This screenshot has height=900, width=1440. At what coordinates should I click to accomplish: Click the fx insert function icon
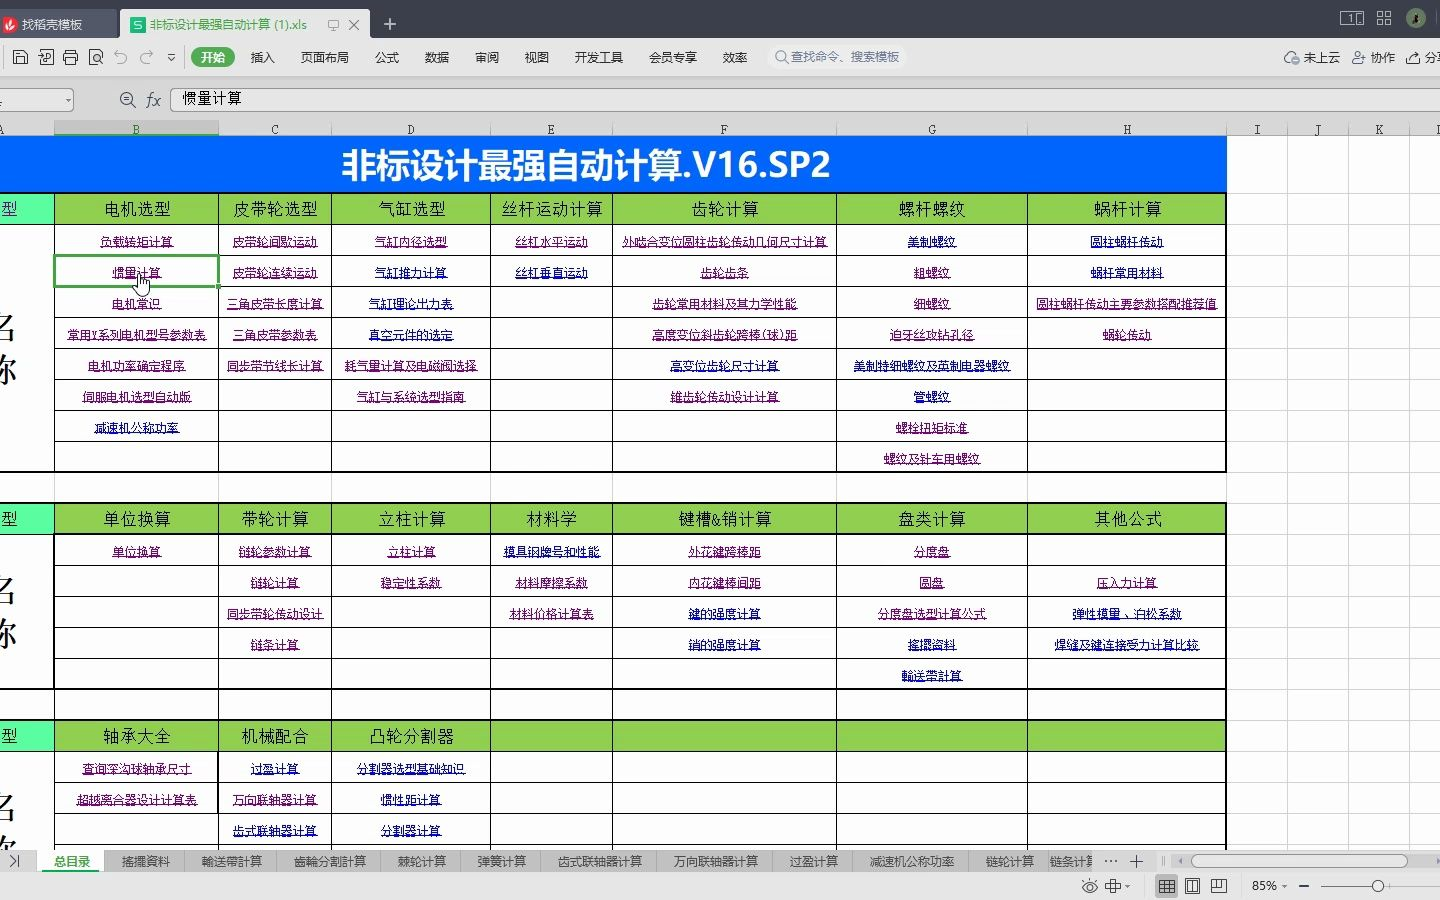[x=153, y=99]
